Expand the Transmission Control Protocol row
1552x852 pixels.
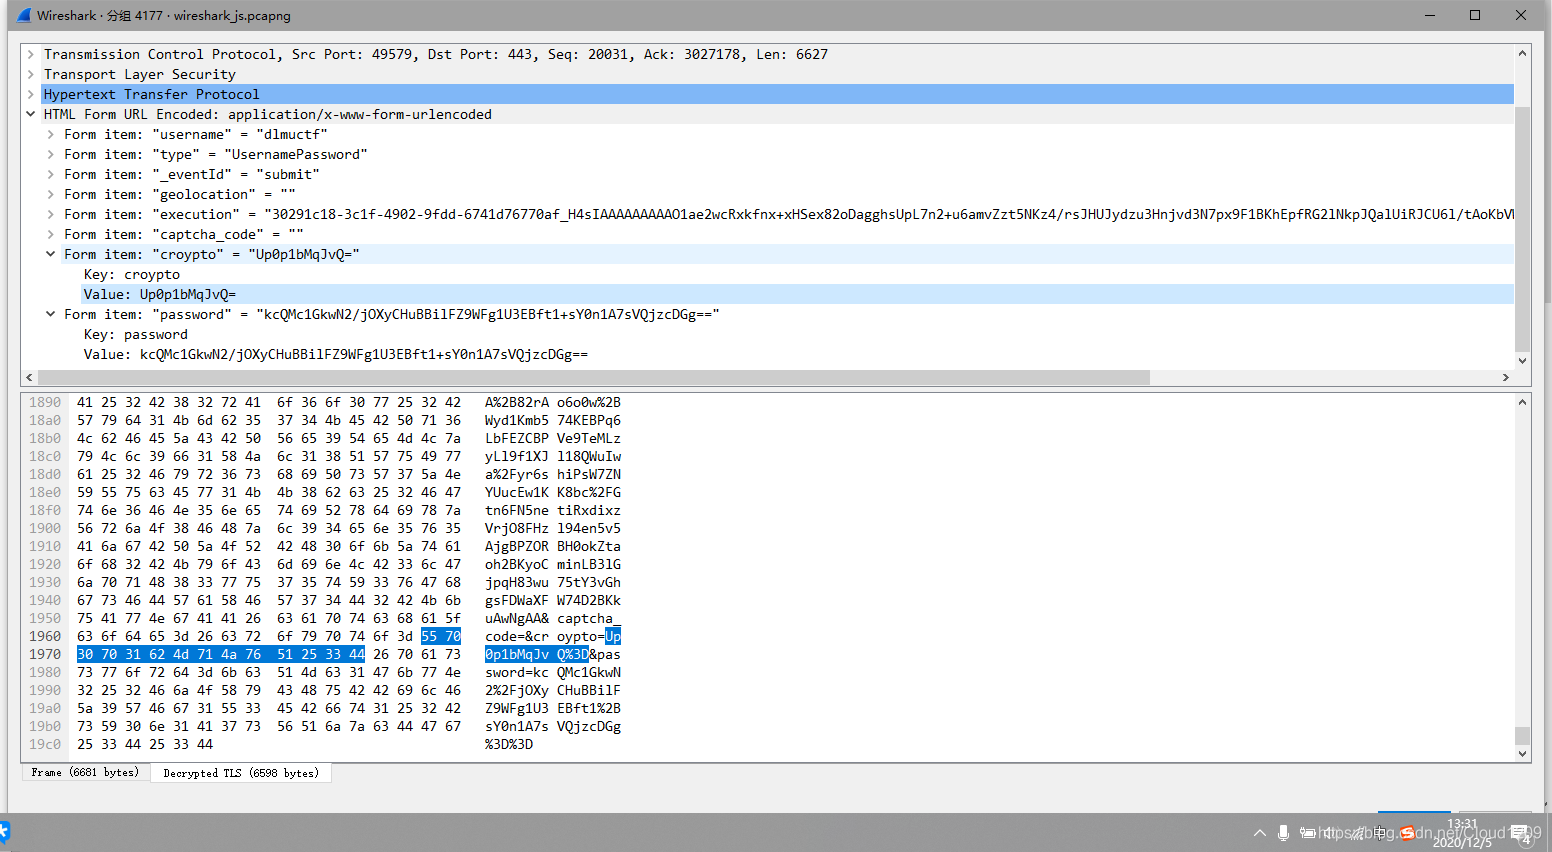pyautogui.click(x=31, y=54)
